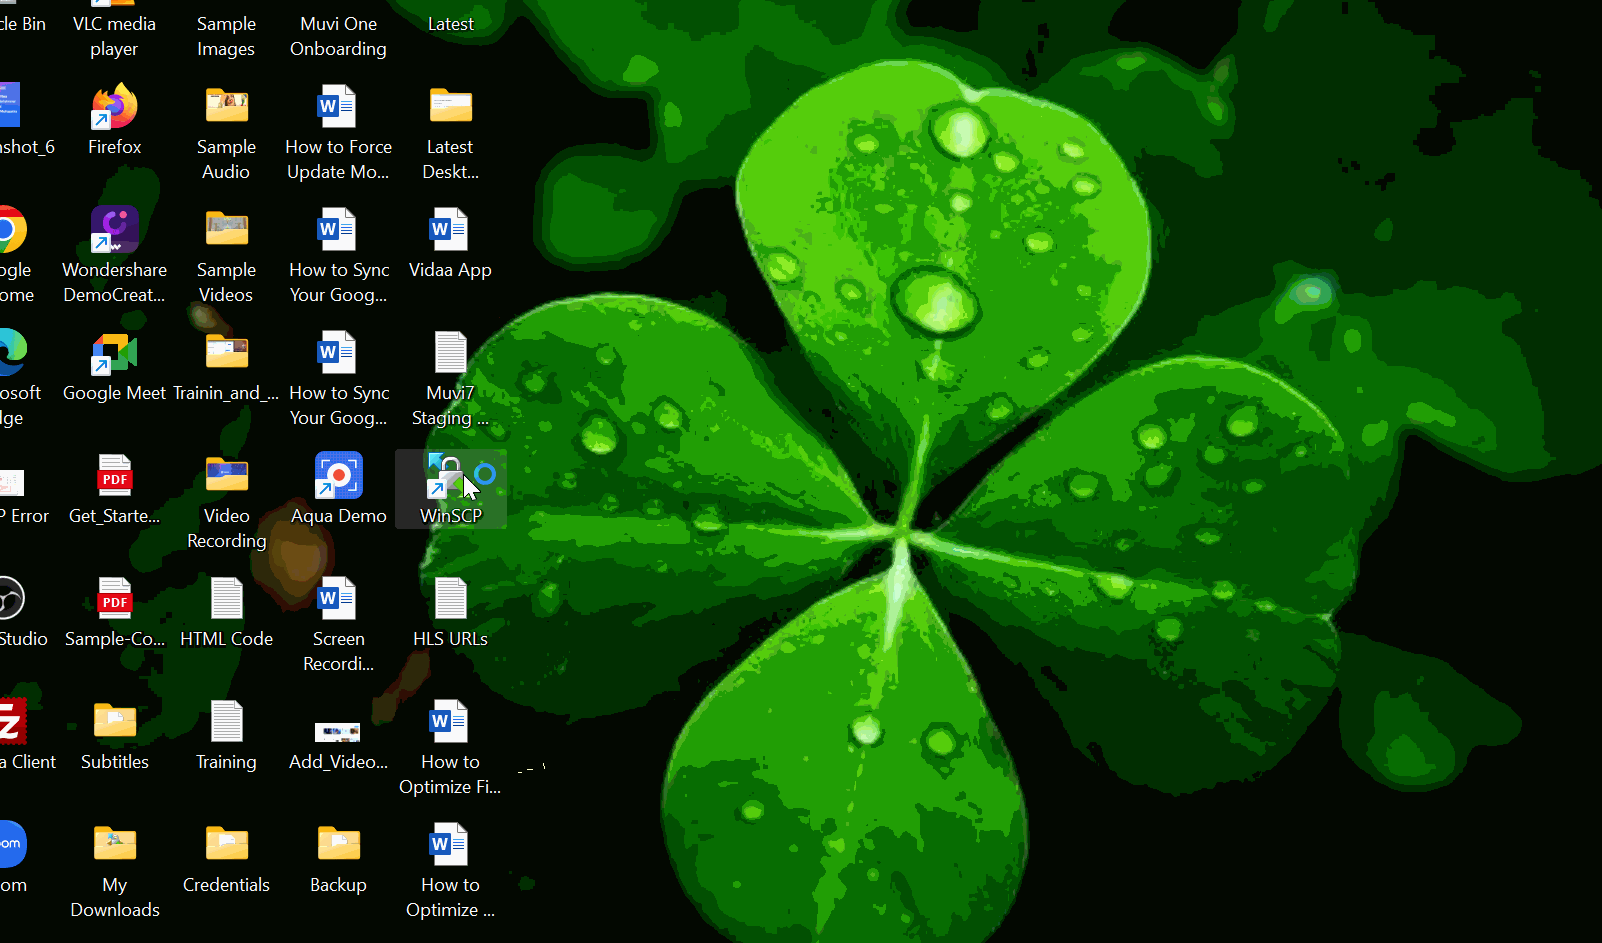Viewport: 1602px width, 943px height.
Task: Select the Aqua Demo shortcut
Action: 338,477
